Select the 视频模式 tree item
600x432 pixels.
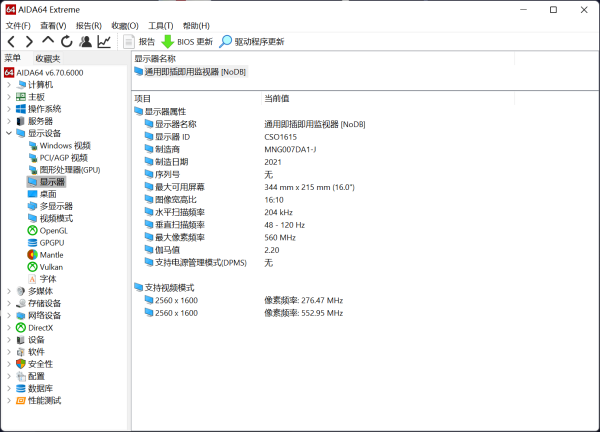pos(50,218)
